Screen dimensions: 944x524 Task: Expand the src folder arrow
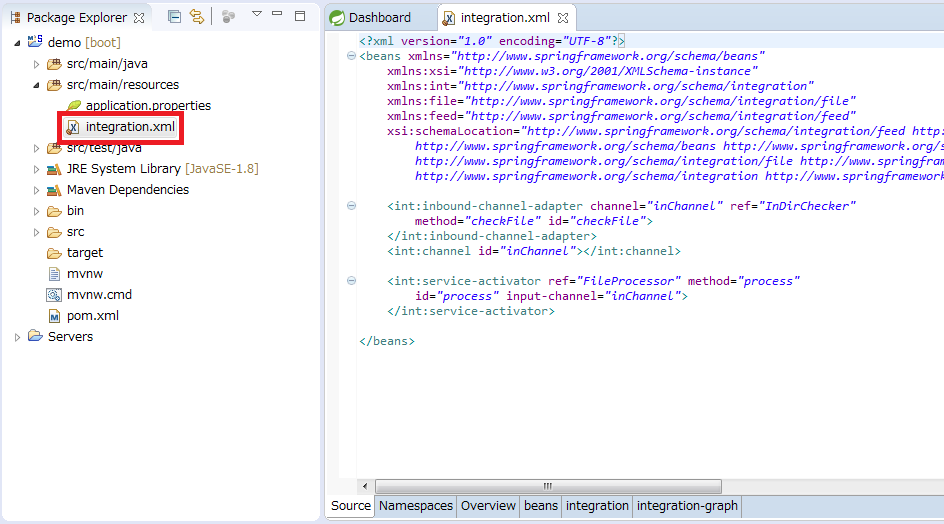tap(36, 232)
